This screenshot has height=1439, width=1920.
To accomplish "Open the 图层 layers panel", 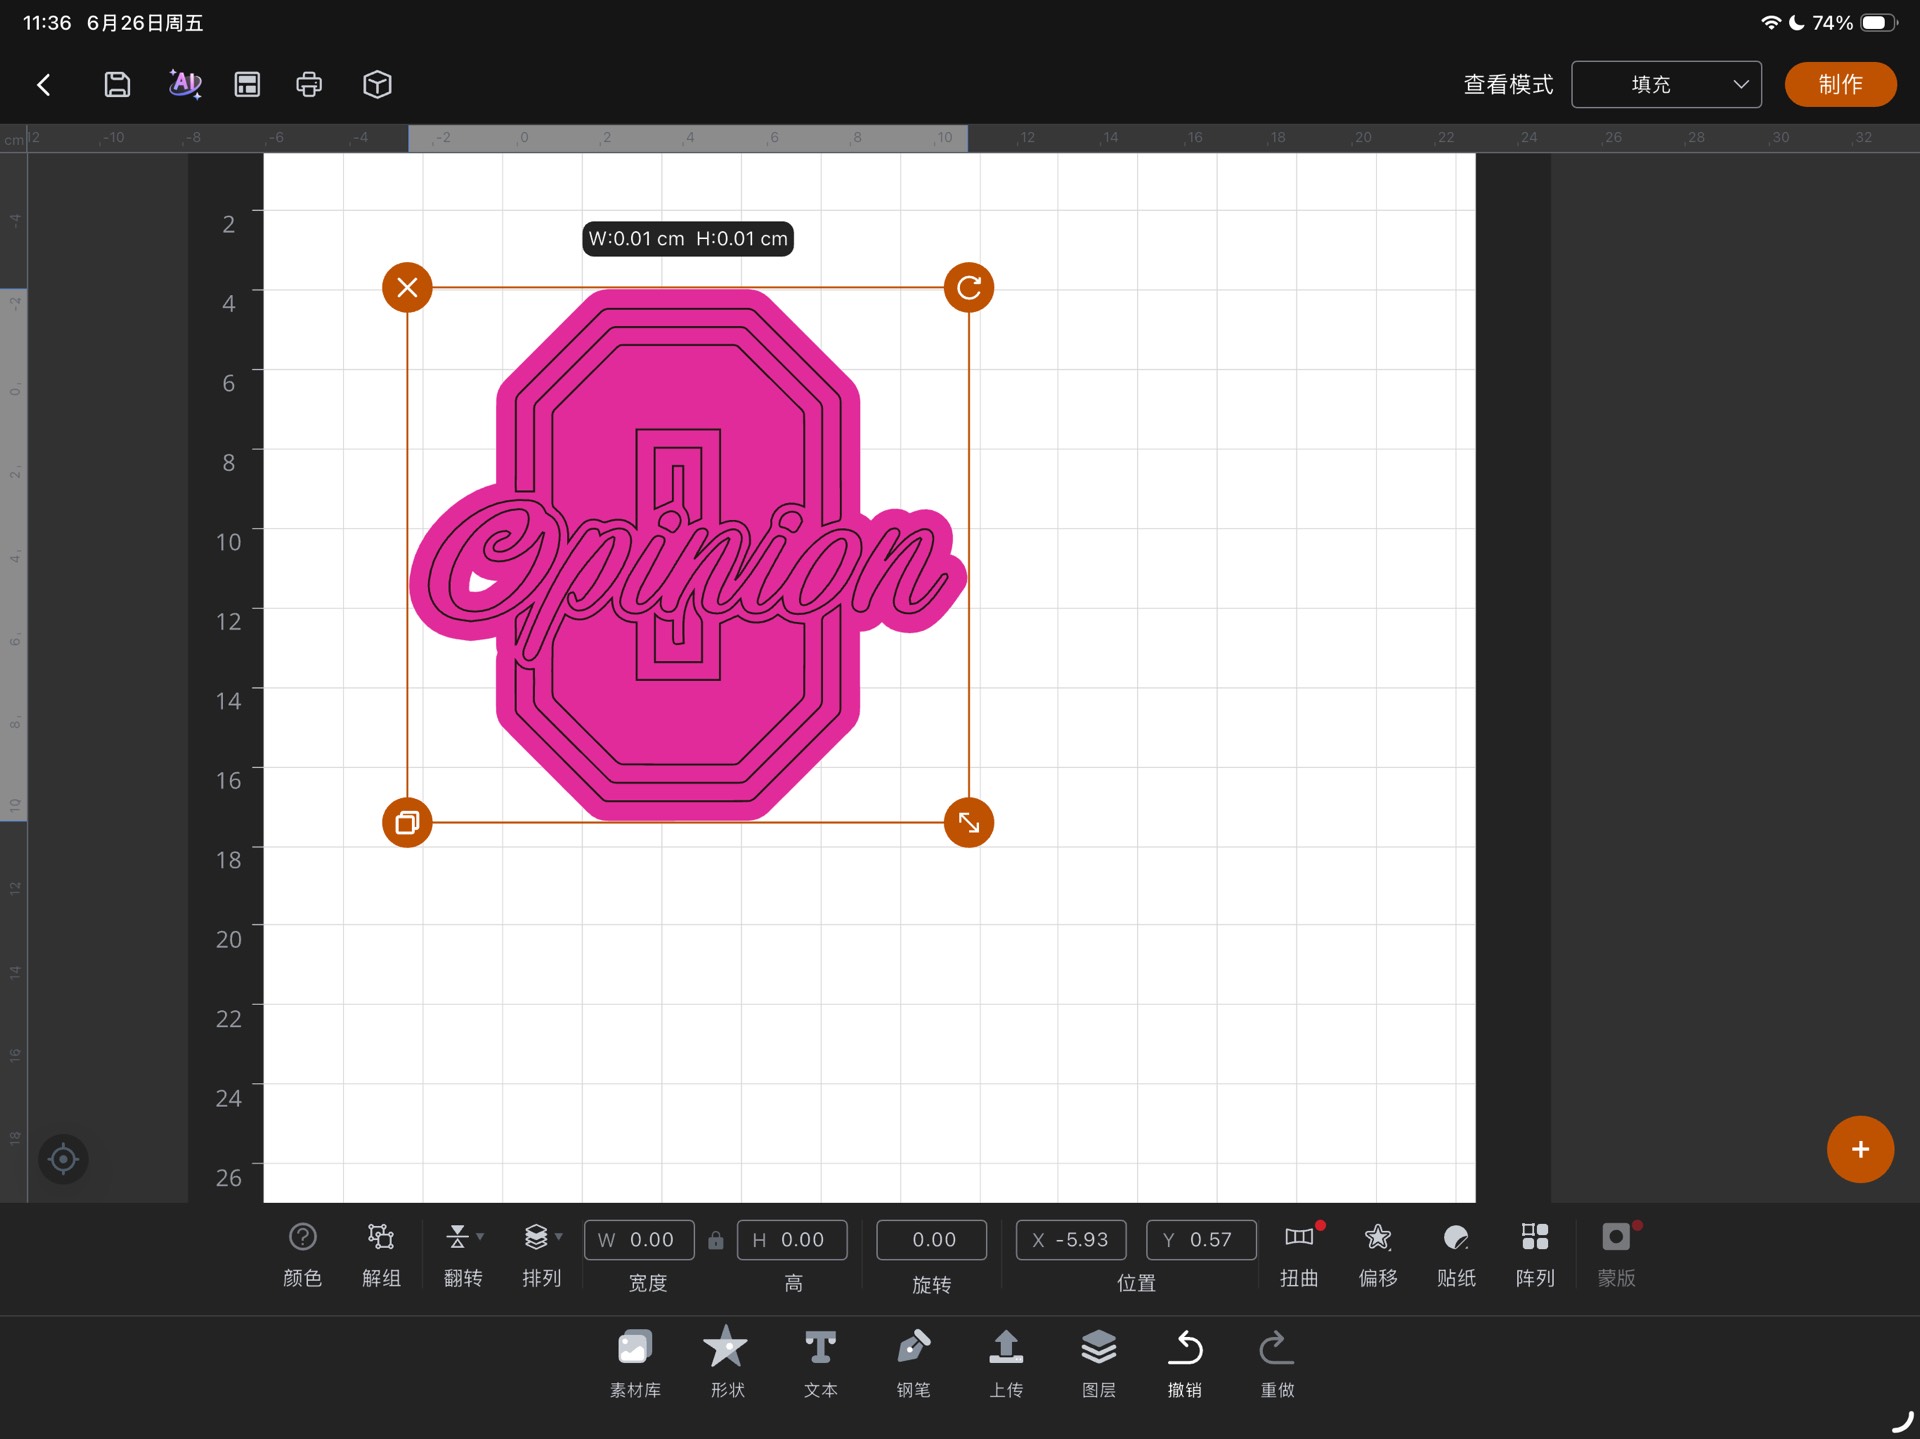I will click(x=1099, y=1363).
